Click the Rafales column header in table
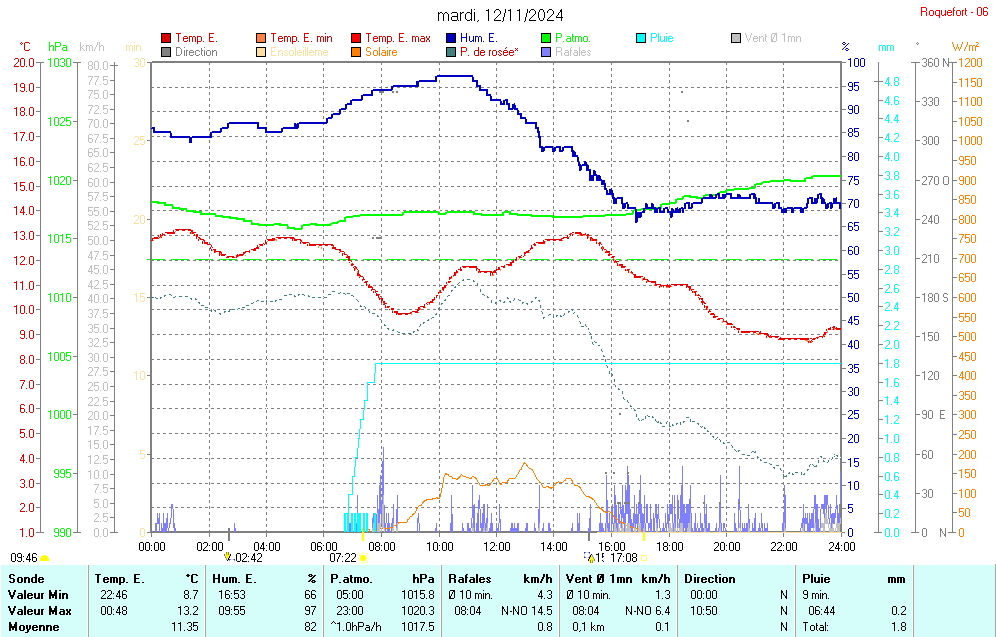996x637 pixels. click(470, 579)
